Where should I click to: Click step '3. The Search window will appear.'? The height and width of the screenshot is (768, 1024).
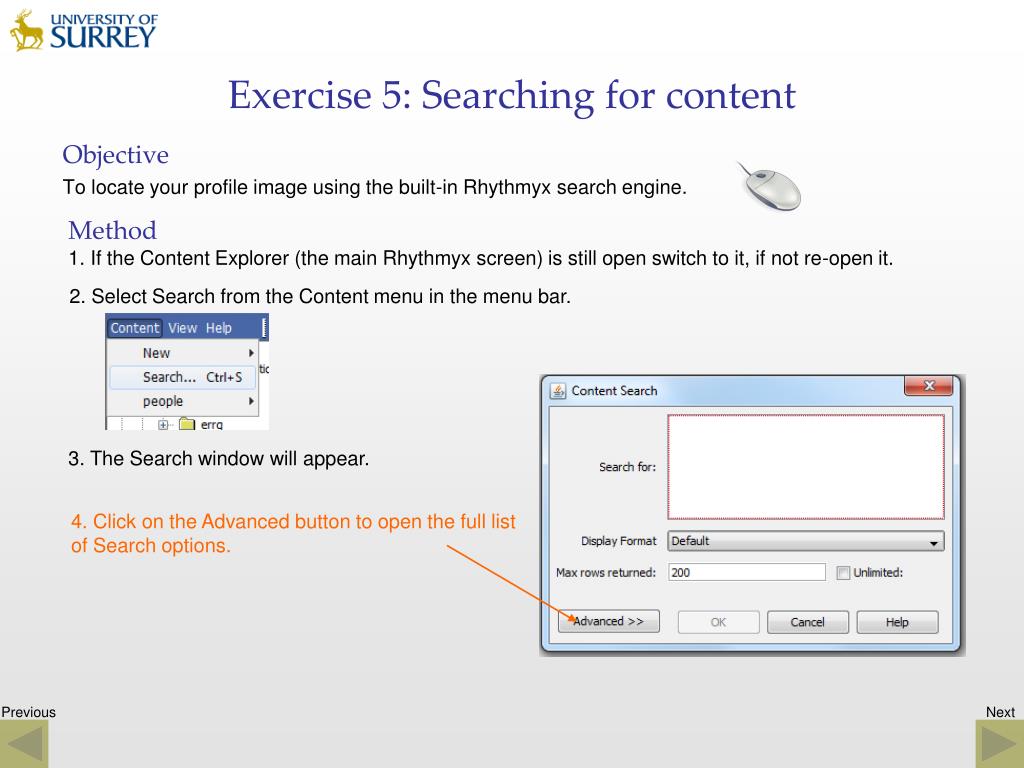click(x=219, y=458)
